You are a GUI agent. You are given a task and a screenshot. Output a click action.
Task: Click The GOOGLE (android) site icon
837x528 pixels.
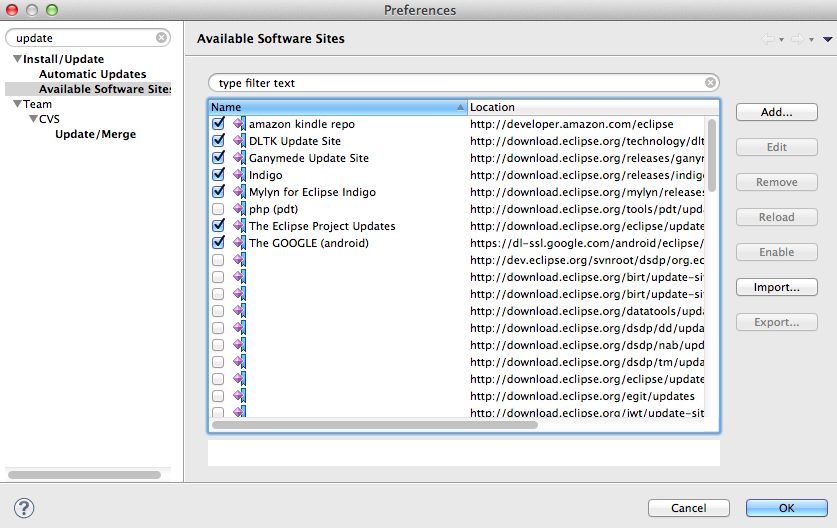[x=240, y=243]
